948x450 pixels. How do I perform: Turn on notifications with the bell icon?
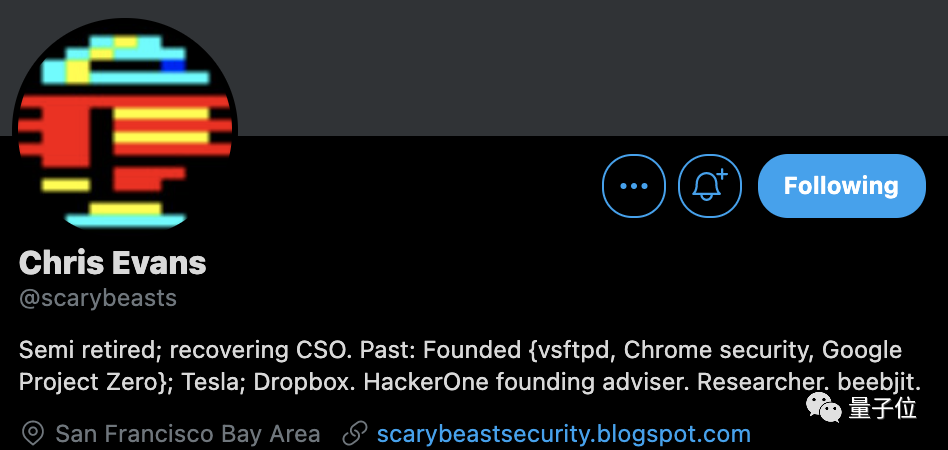(x=710, y=186)
